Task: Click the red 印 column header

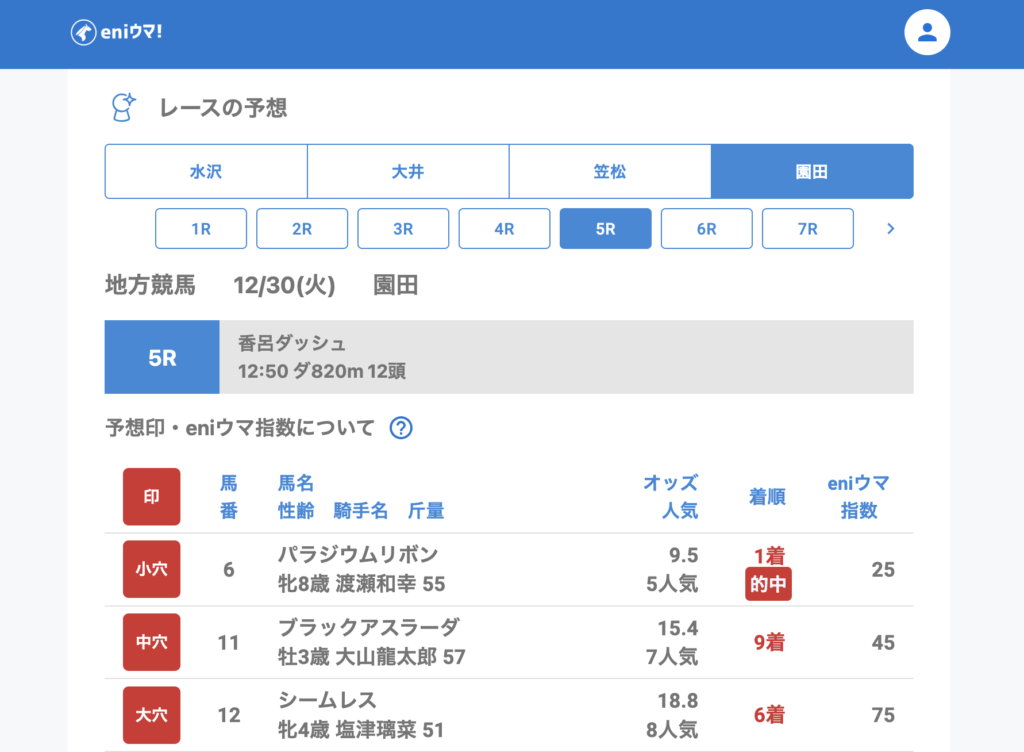Action: click(x=151, y=496)
